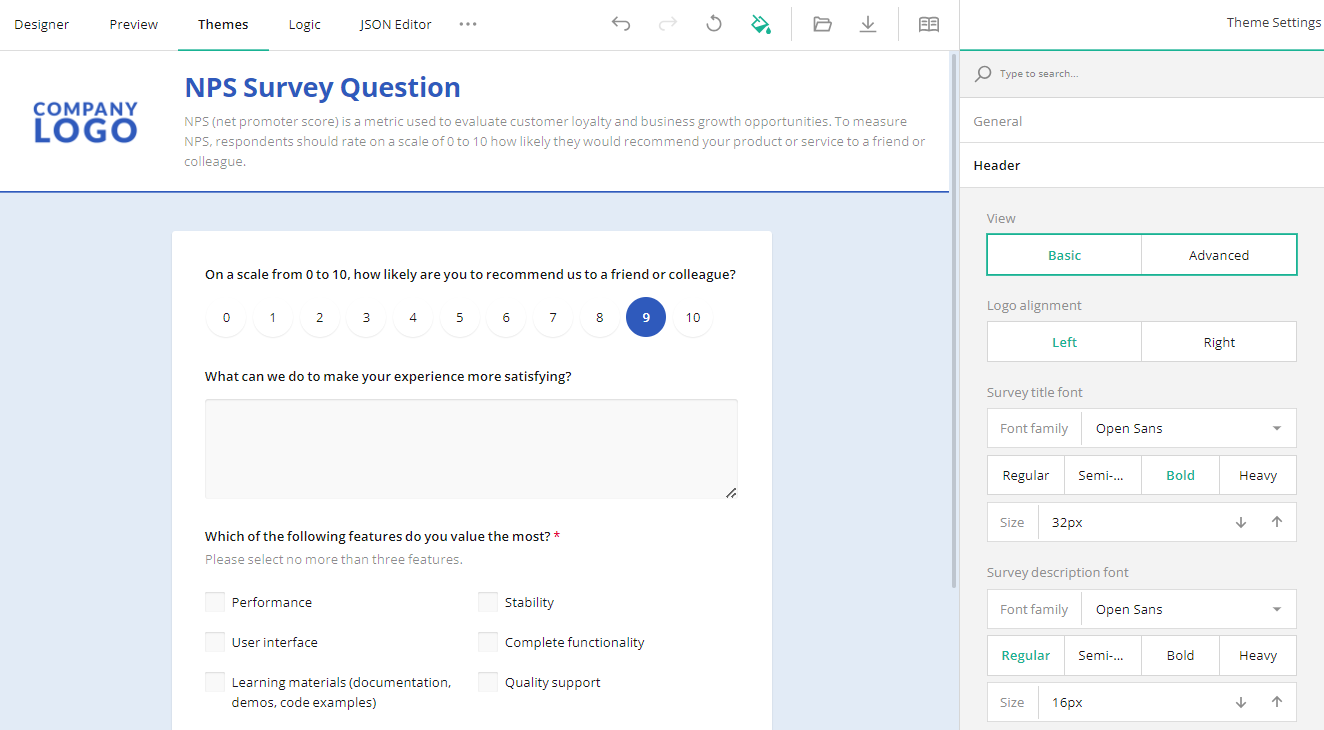Open the Survey description Font family dropdown
The width and height of the screenshot is (1324, 730).
click(1188, 608)
